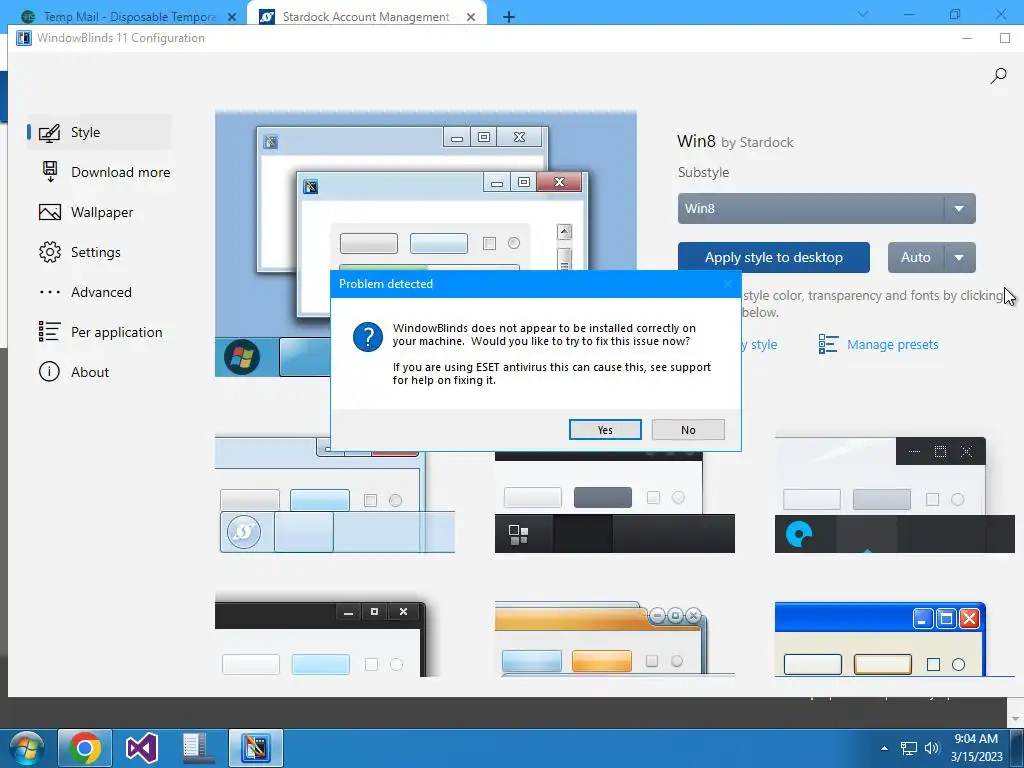Click the WindowBlinds 11 Configuration title icon
This screenshot has width=1024, height=768.
pyautogui.click(x=24, y=38)
